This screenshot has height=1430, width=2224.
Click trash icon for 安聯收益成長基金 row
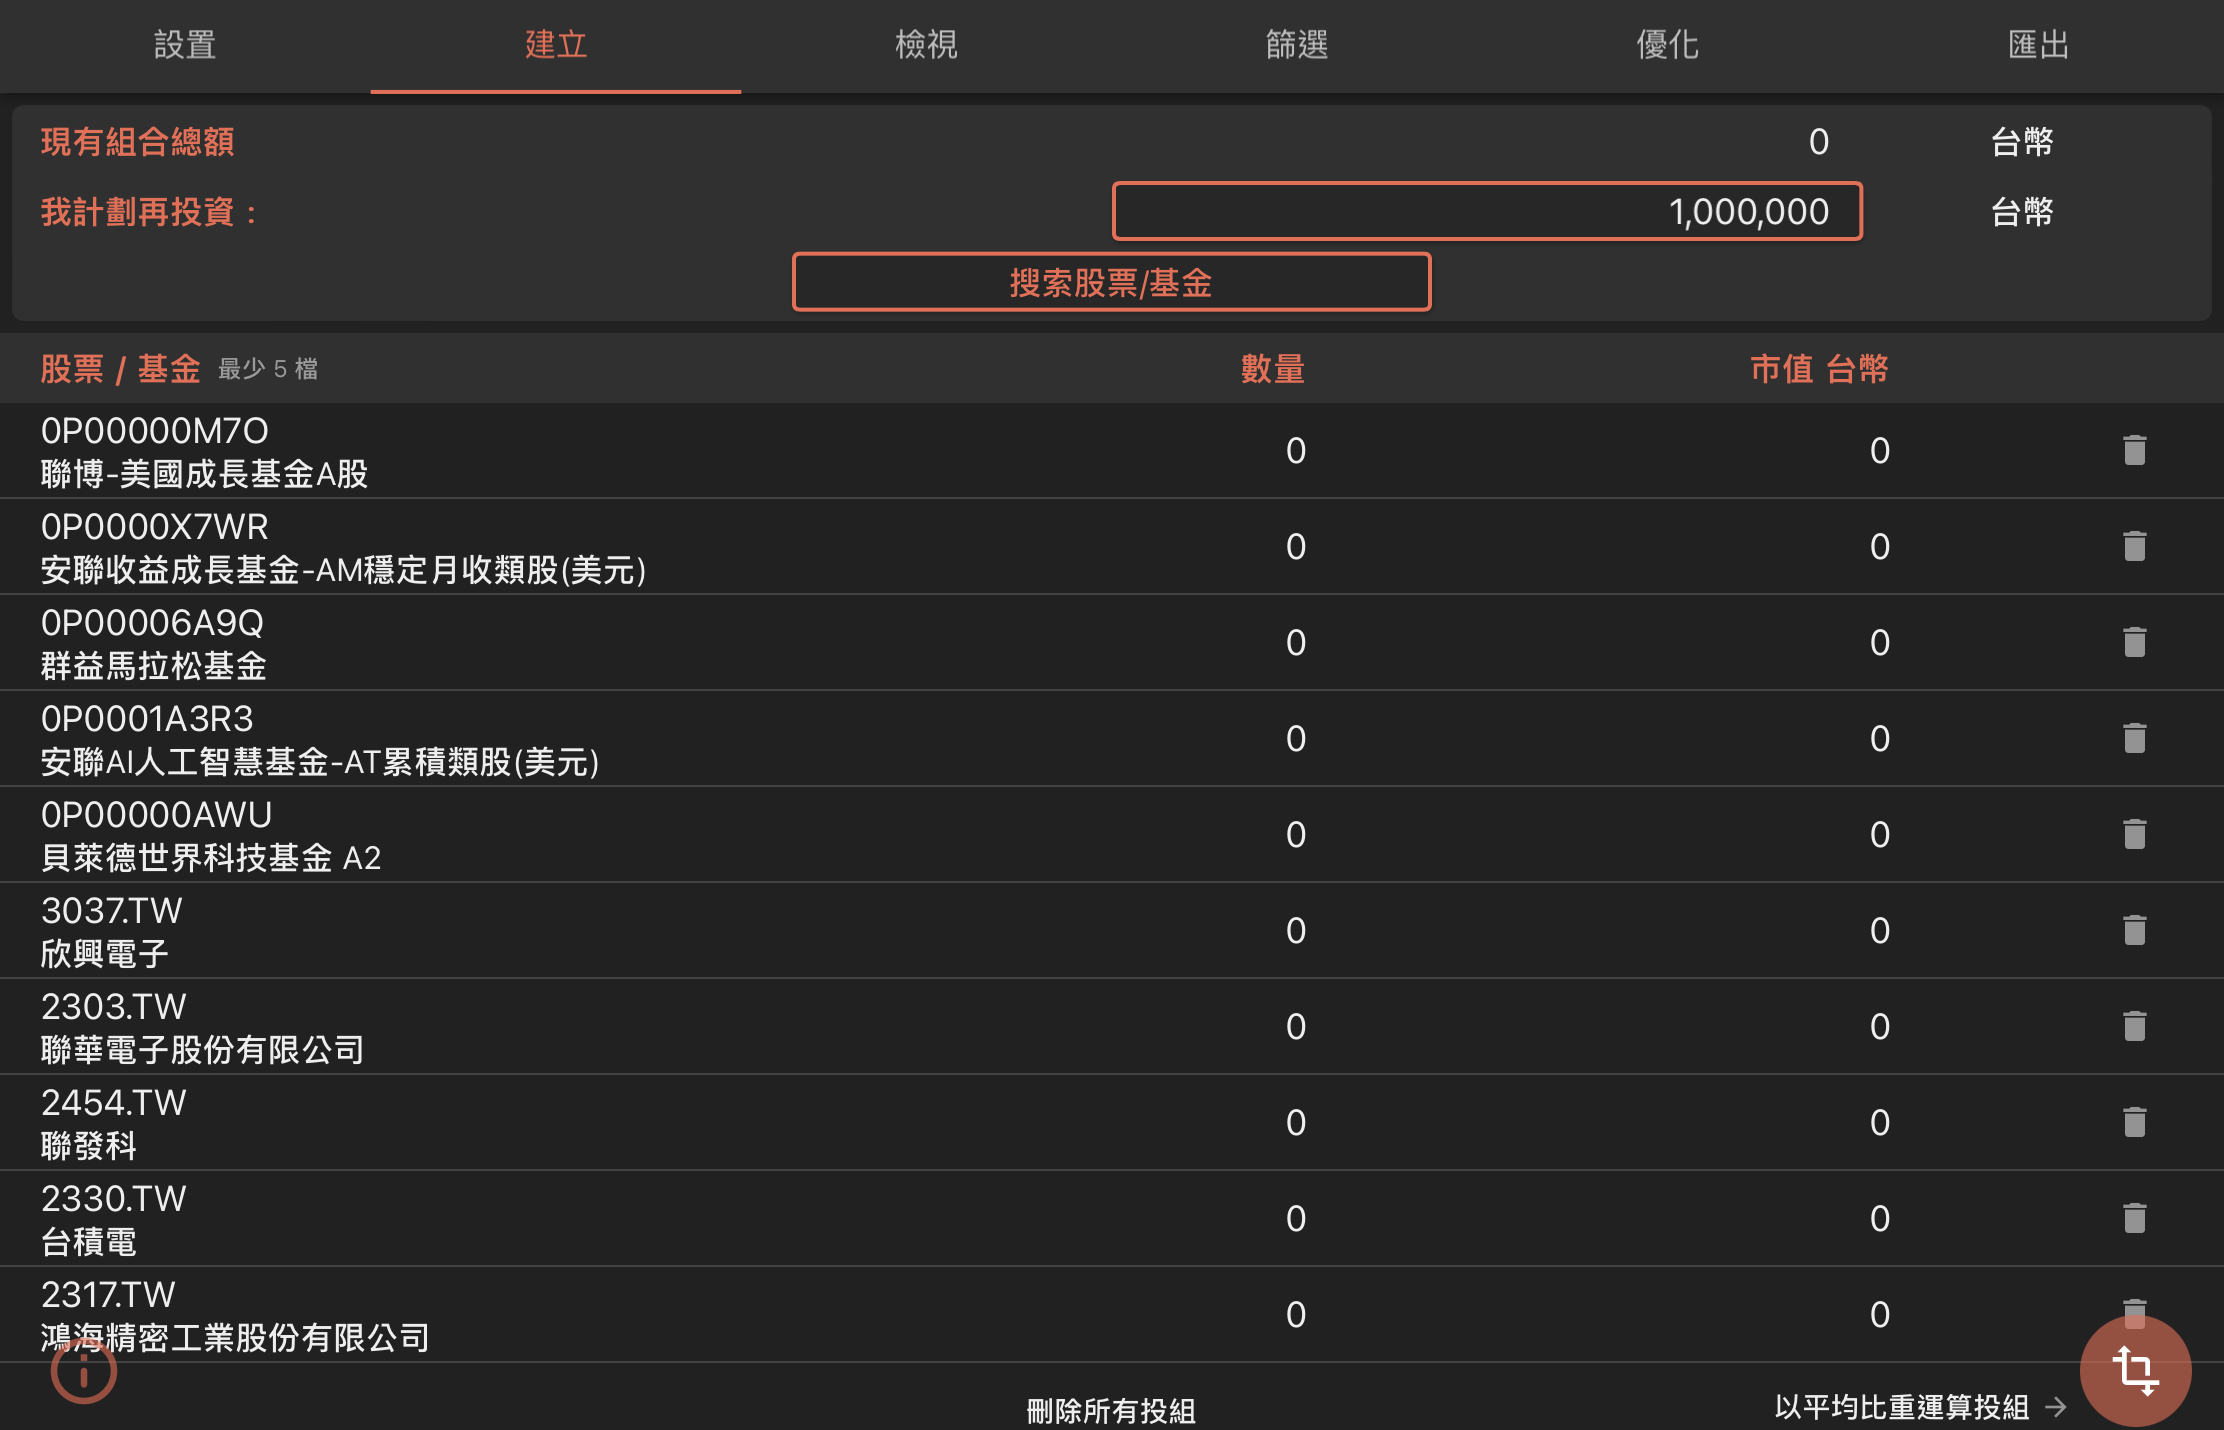[x=2134, y=546]
